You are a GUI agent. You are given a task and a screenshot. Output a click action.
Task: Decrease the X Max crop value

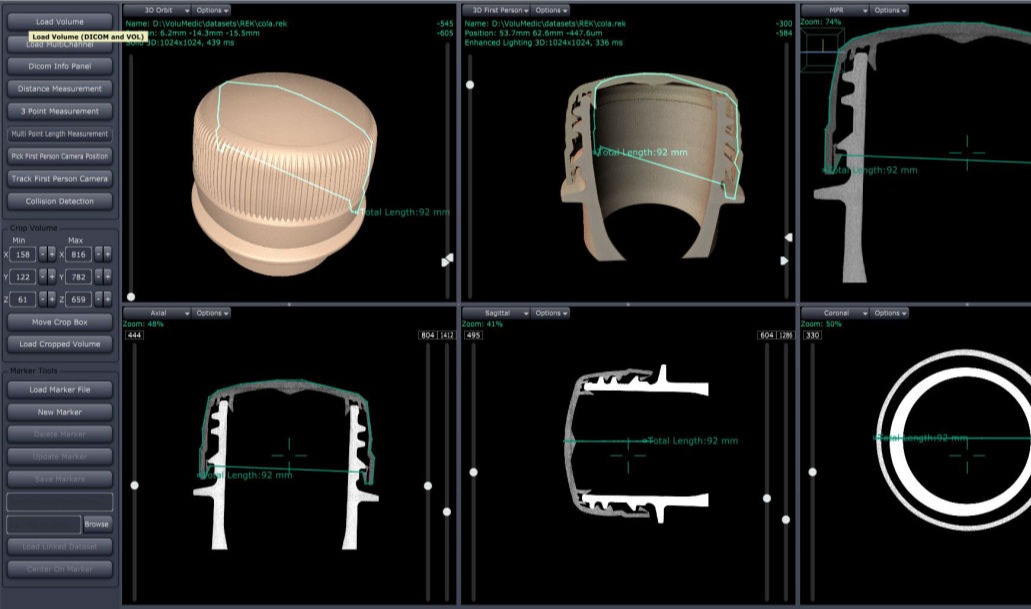pos(99,254)
